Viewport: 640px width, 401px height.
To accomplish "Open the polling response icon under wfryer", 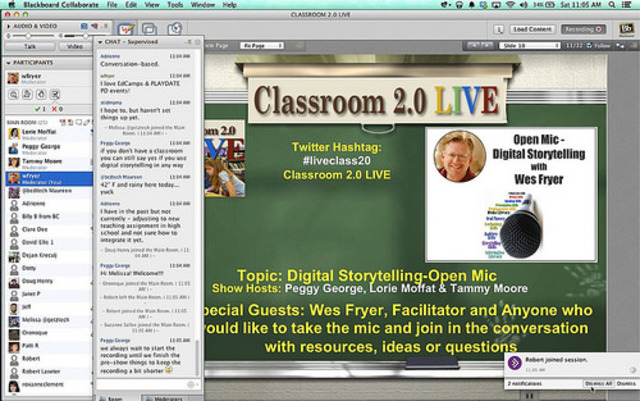I will point(55,95).
